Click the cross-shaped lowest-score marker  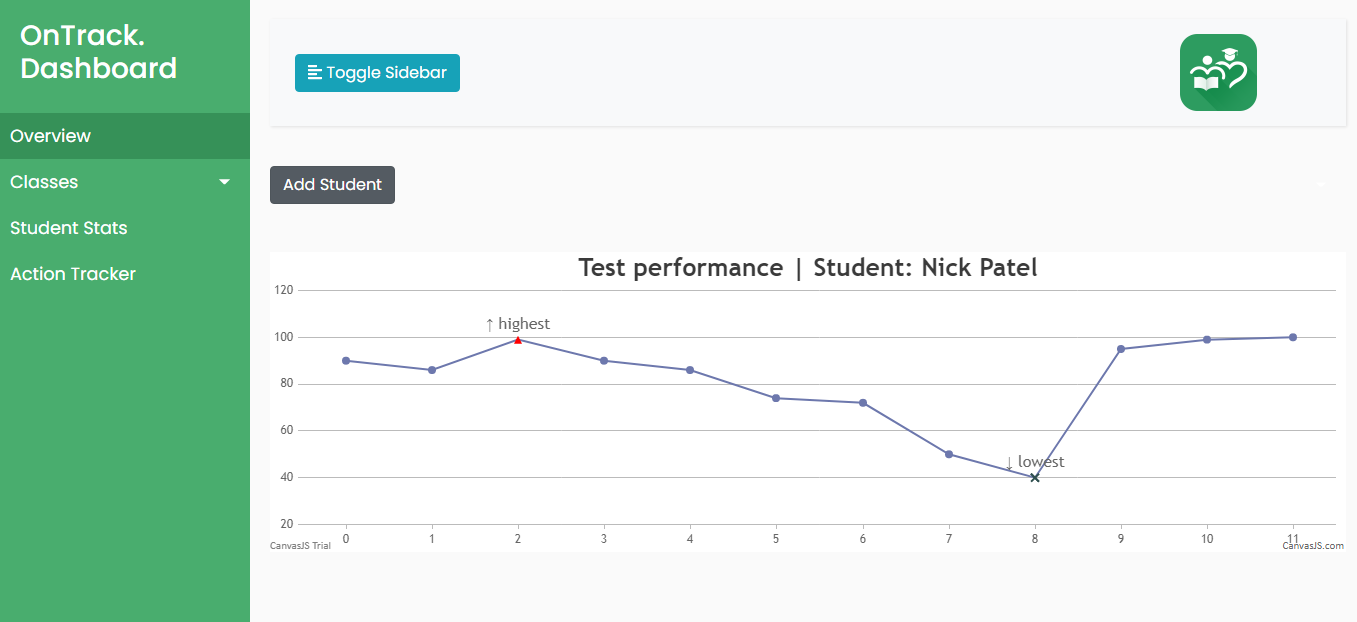pos(1035,478)
